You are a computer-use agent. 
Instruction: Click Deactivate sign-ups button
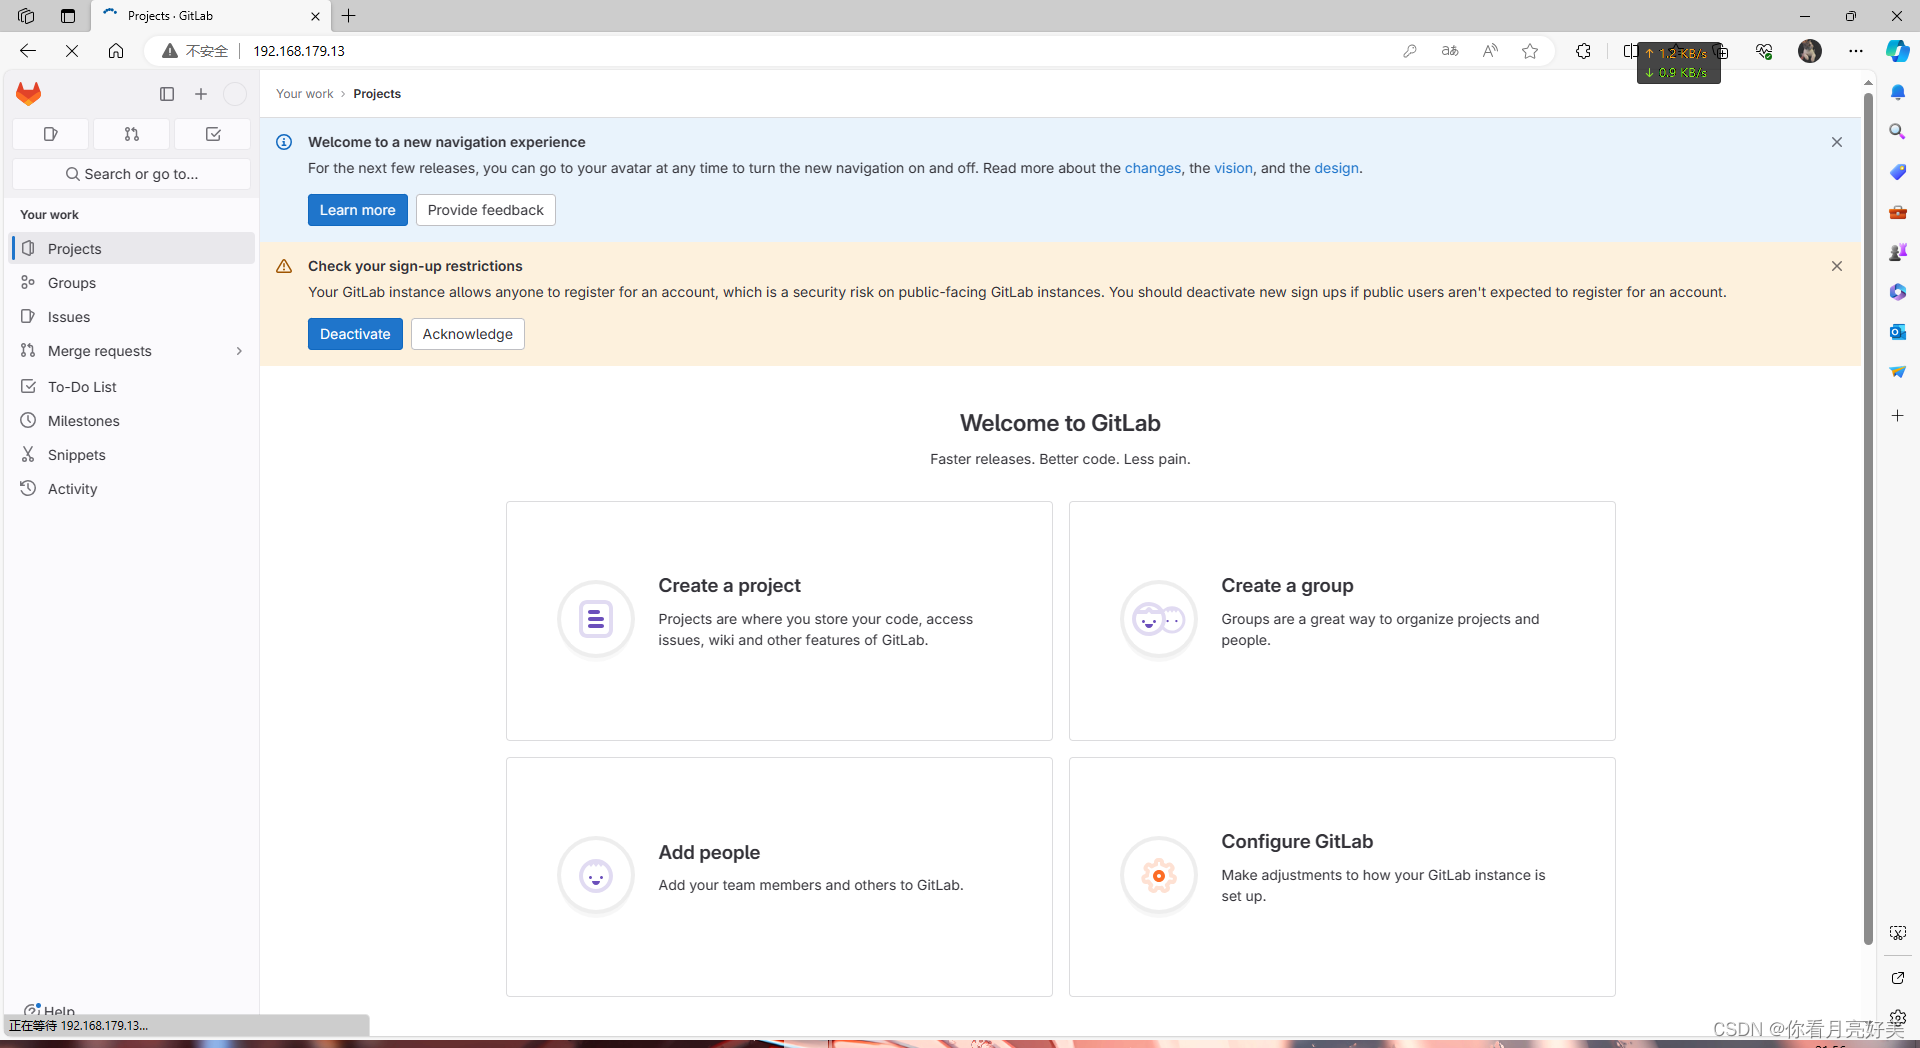(355, 334)
